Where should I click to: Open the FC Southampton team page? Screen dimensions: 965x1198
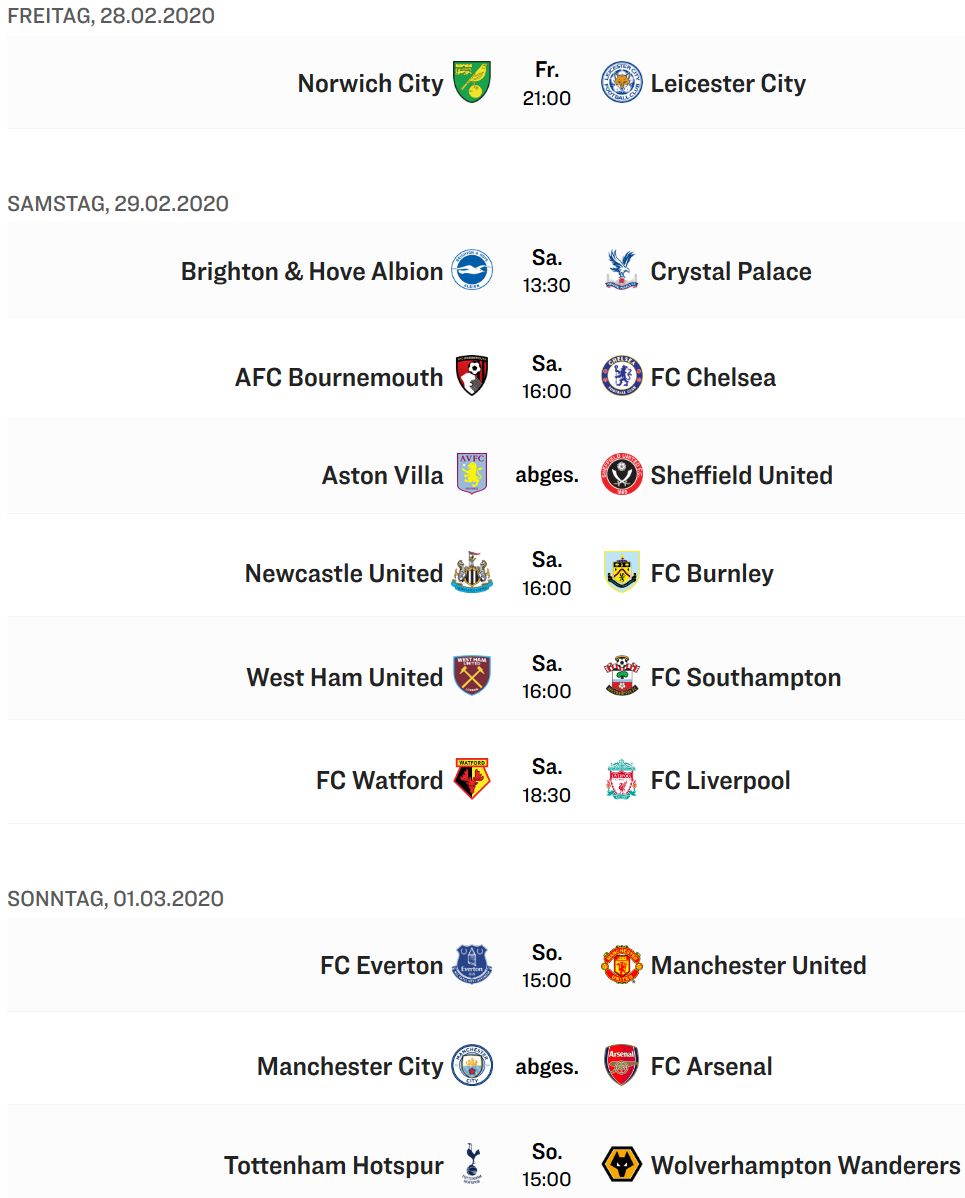point(746,678)
